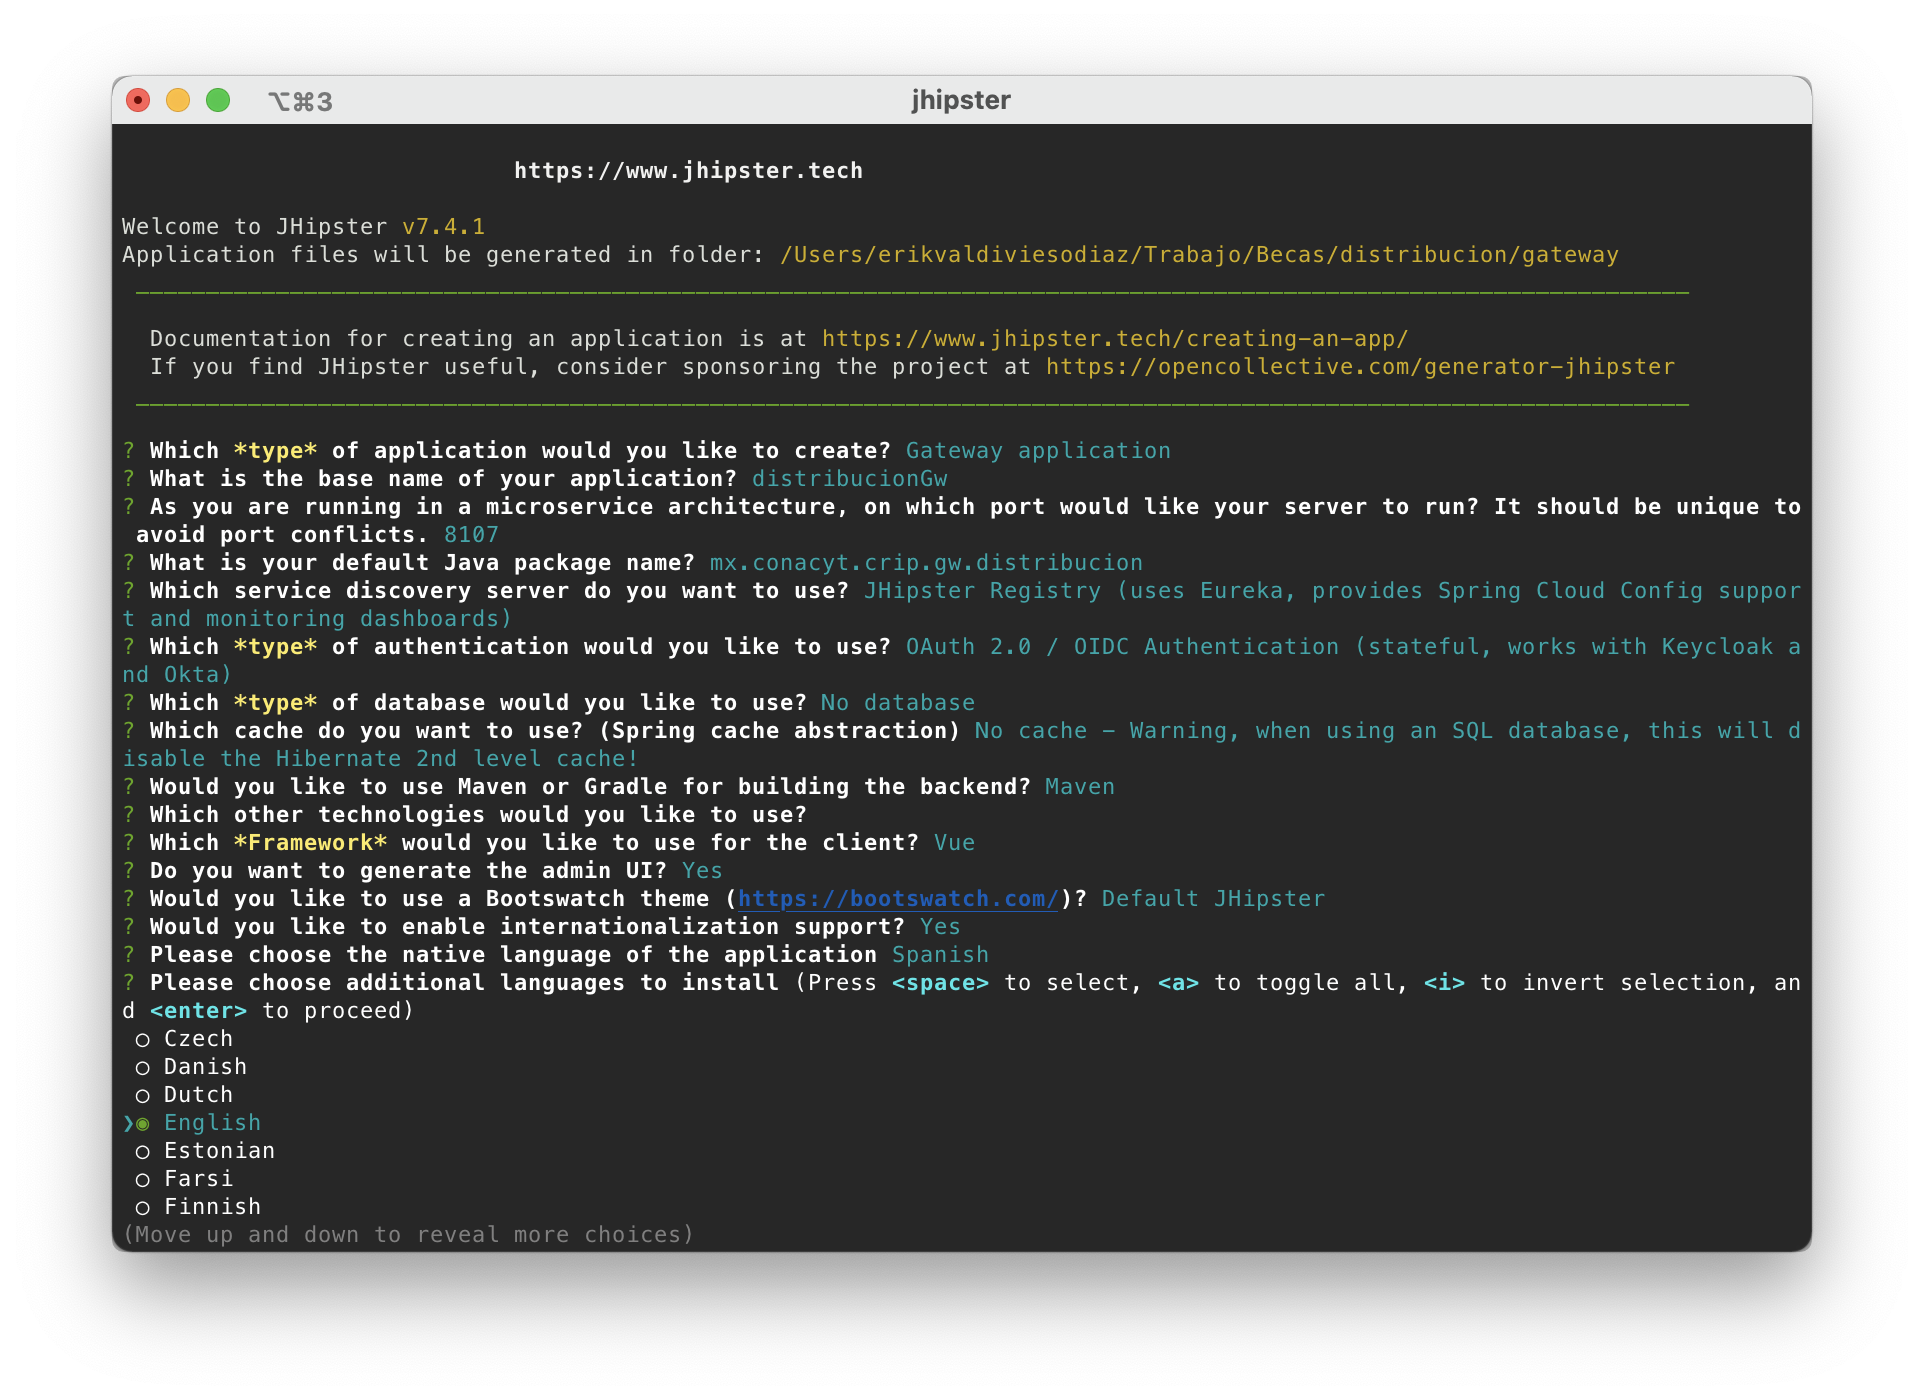1924x1400 pixels.
Task: Deselect the English language checkbox
Action: click(143, 1124)
